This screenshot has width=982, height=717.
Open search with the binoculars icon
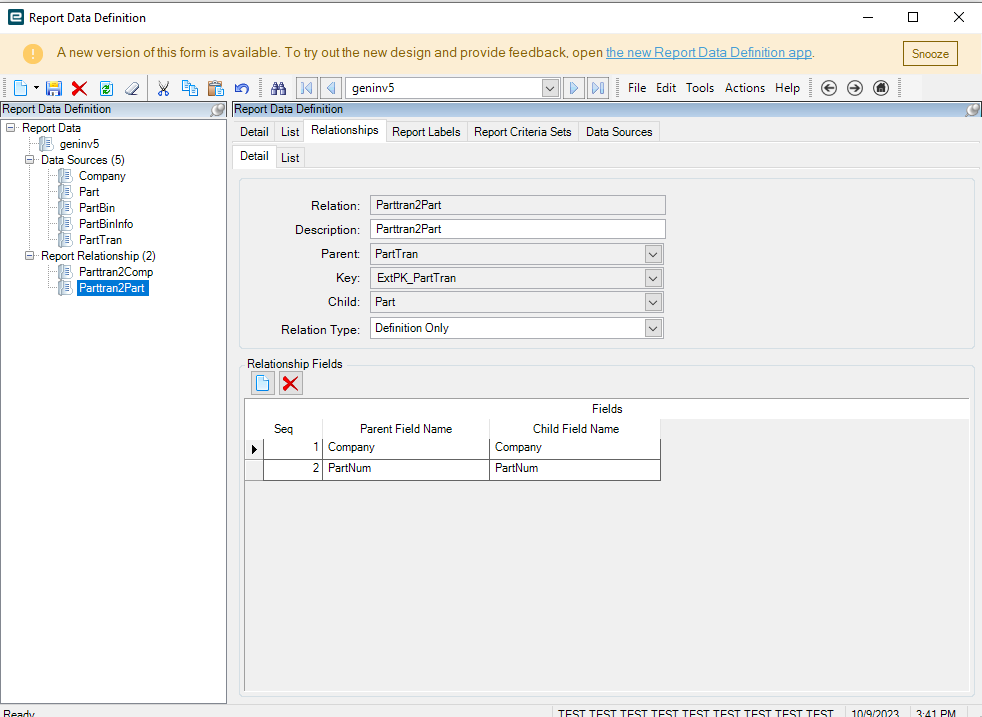(279, 88)
